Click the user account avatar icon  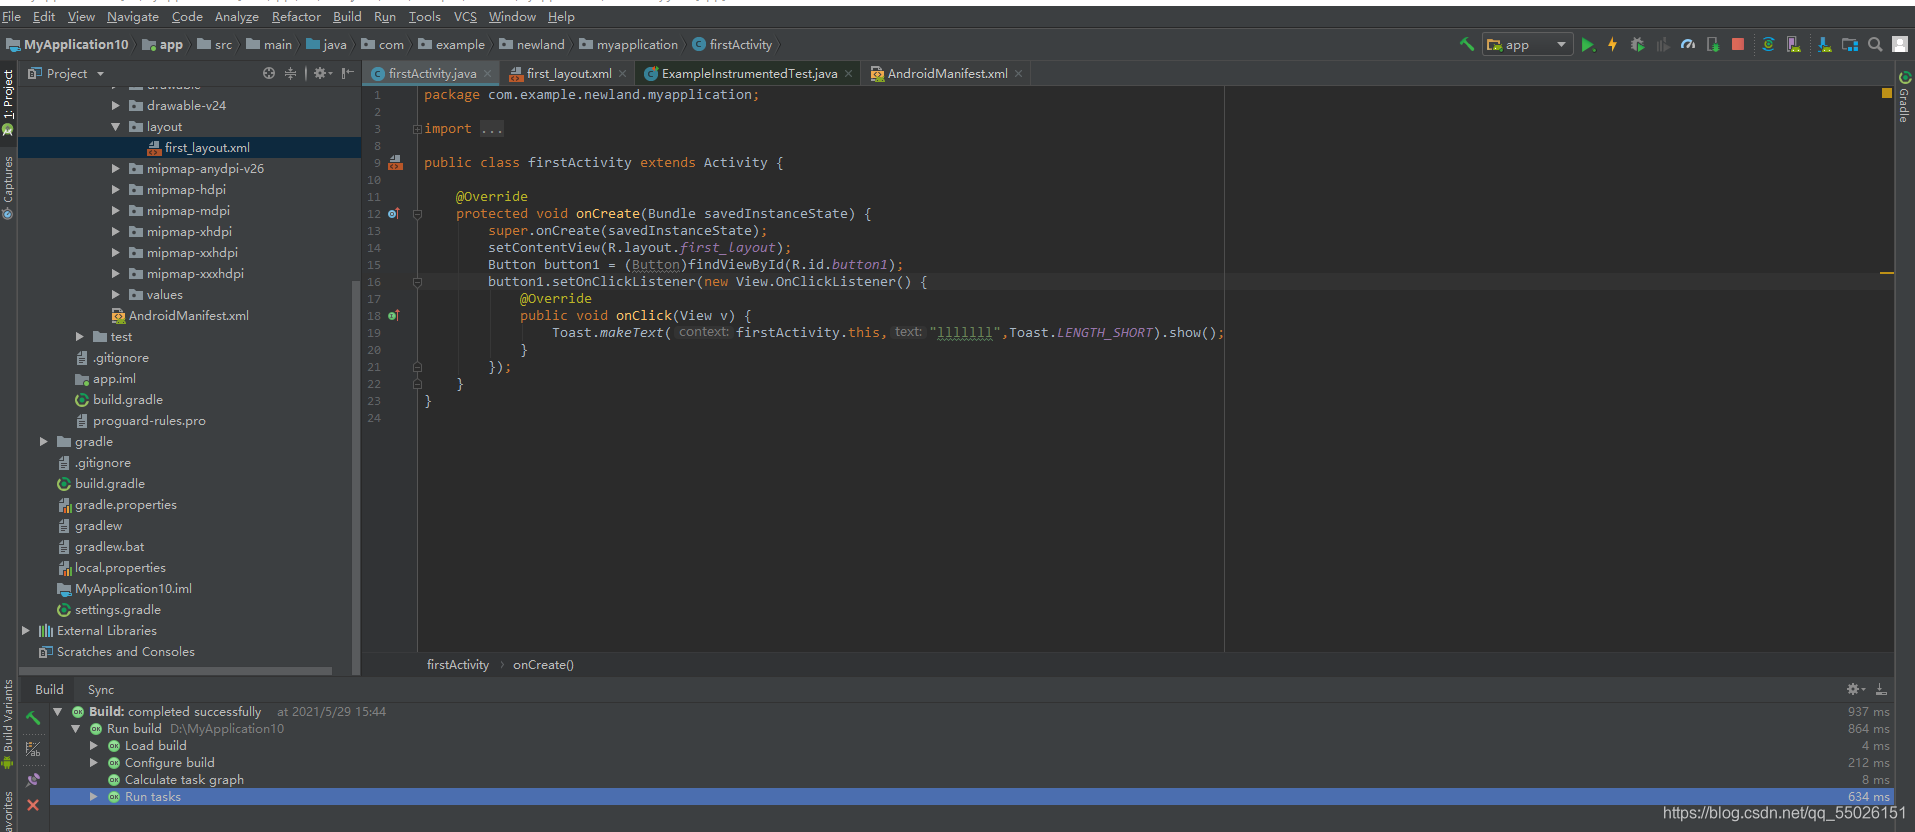click(1900, 44)
